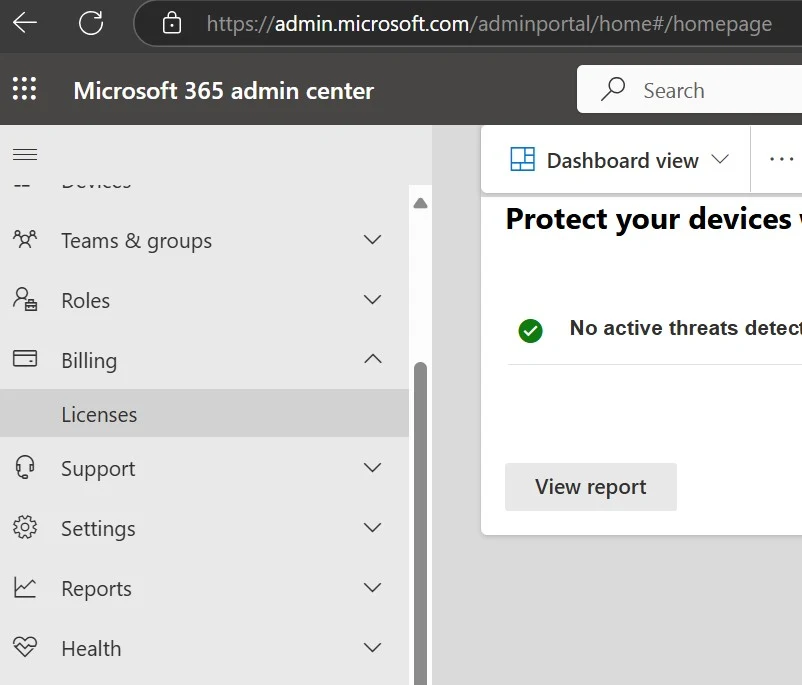Select the Support headset icon
This screenshot has height=685, width=802.
click(x=25, y=467)
